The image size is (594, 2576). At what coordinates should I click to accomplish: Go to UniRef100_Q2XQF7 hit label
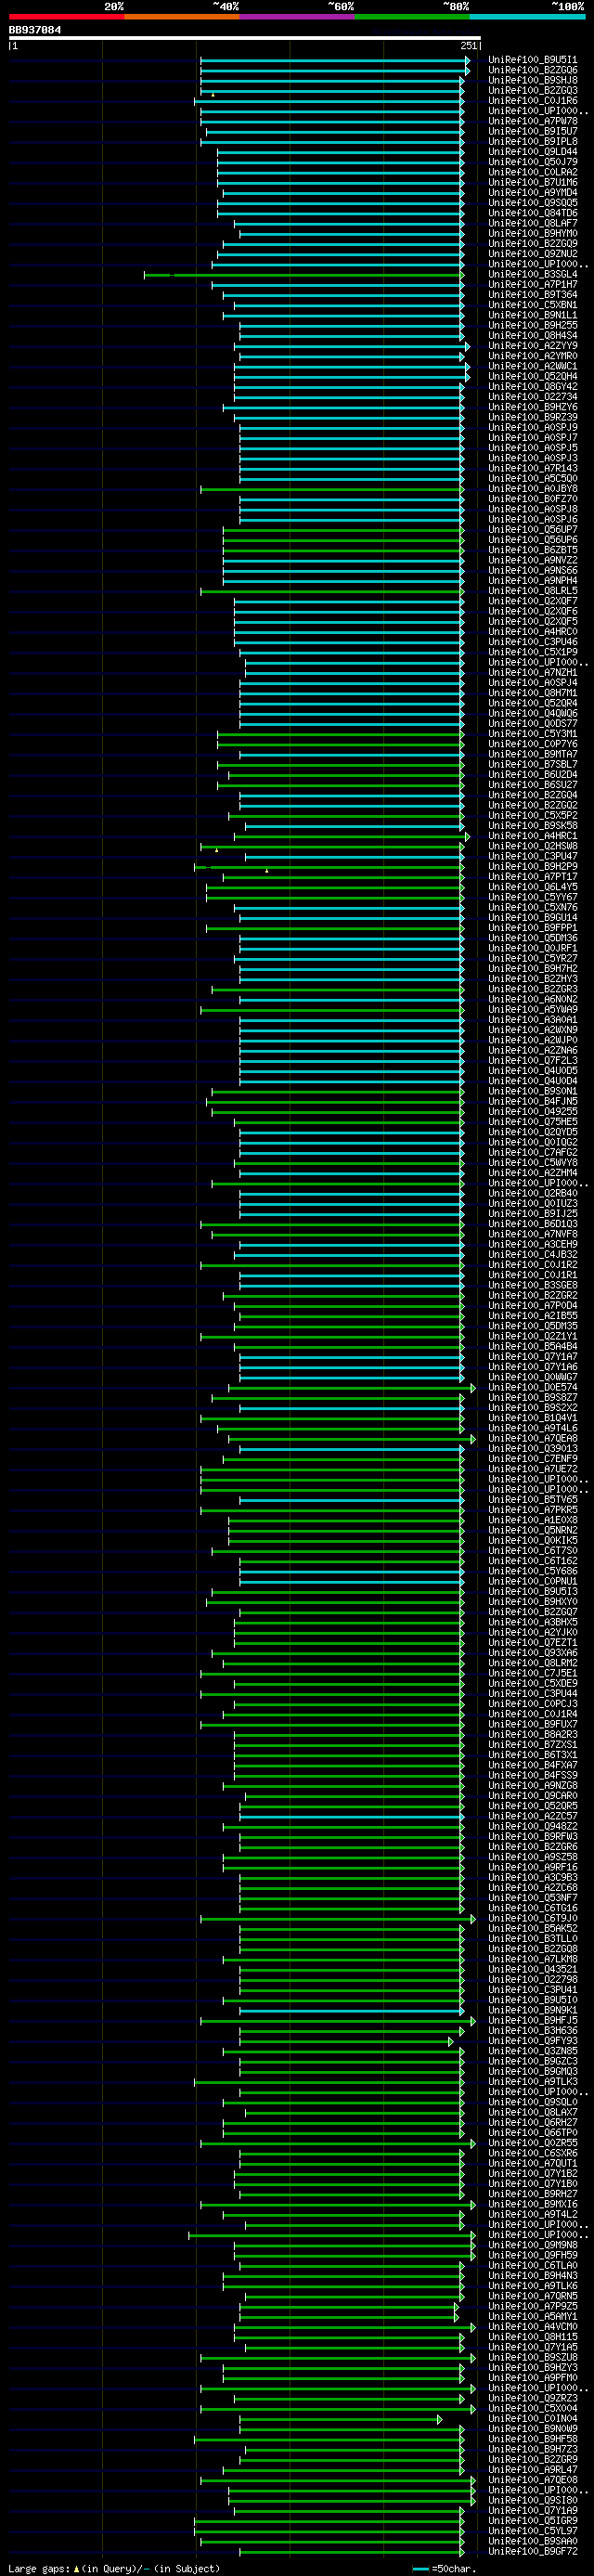tap(532, 601)
